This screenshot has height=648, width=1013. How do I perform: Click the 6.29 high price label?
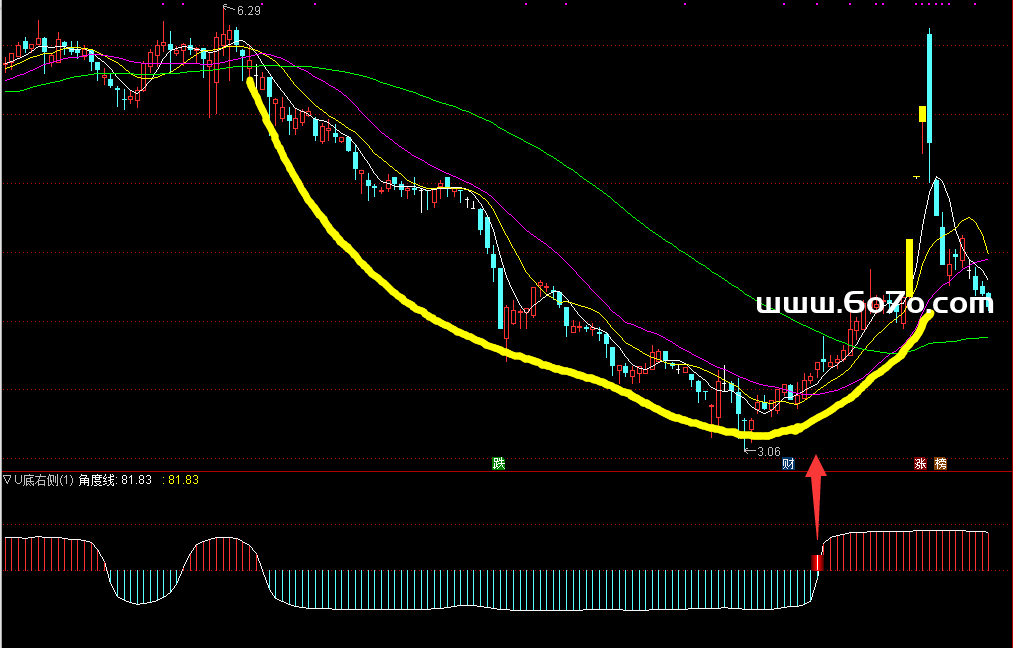(248, 11)
